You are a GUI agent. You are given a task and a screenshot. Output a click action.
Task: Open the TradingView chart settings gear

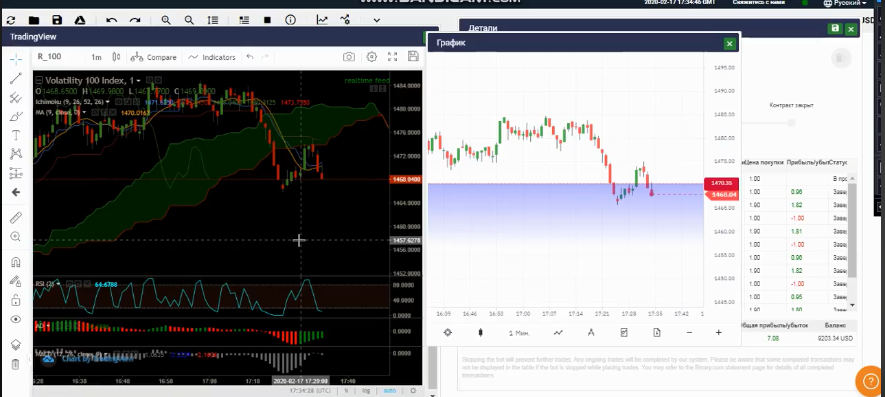(x=371, y=57)
